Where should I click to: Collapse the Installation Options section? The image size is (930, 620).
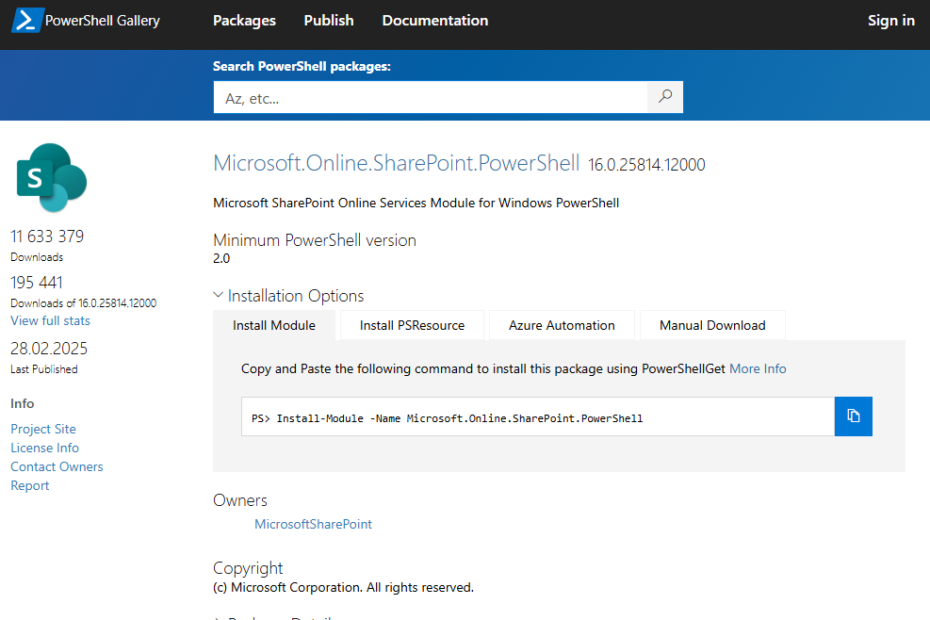(x=219, y=296)
